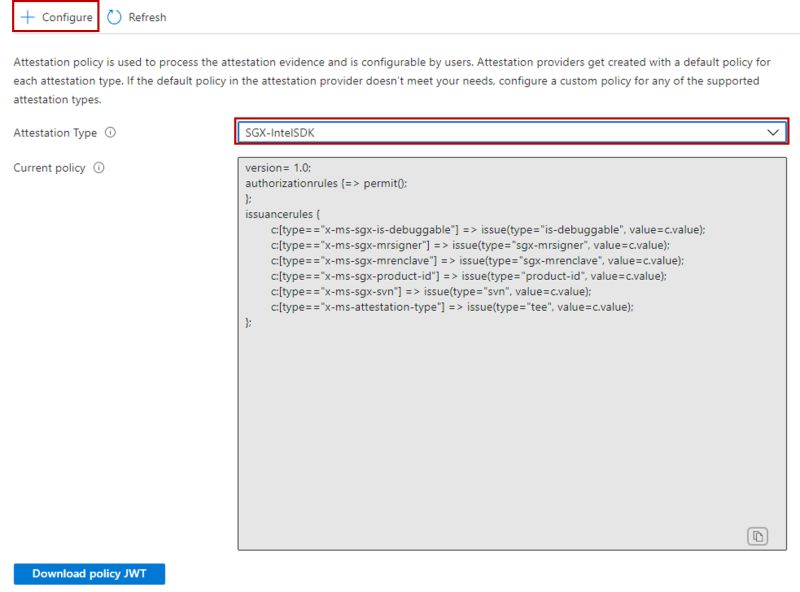Click the Refresh circular arrow icon
Viewport: 800px width, 592px height.
112,16
